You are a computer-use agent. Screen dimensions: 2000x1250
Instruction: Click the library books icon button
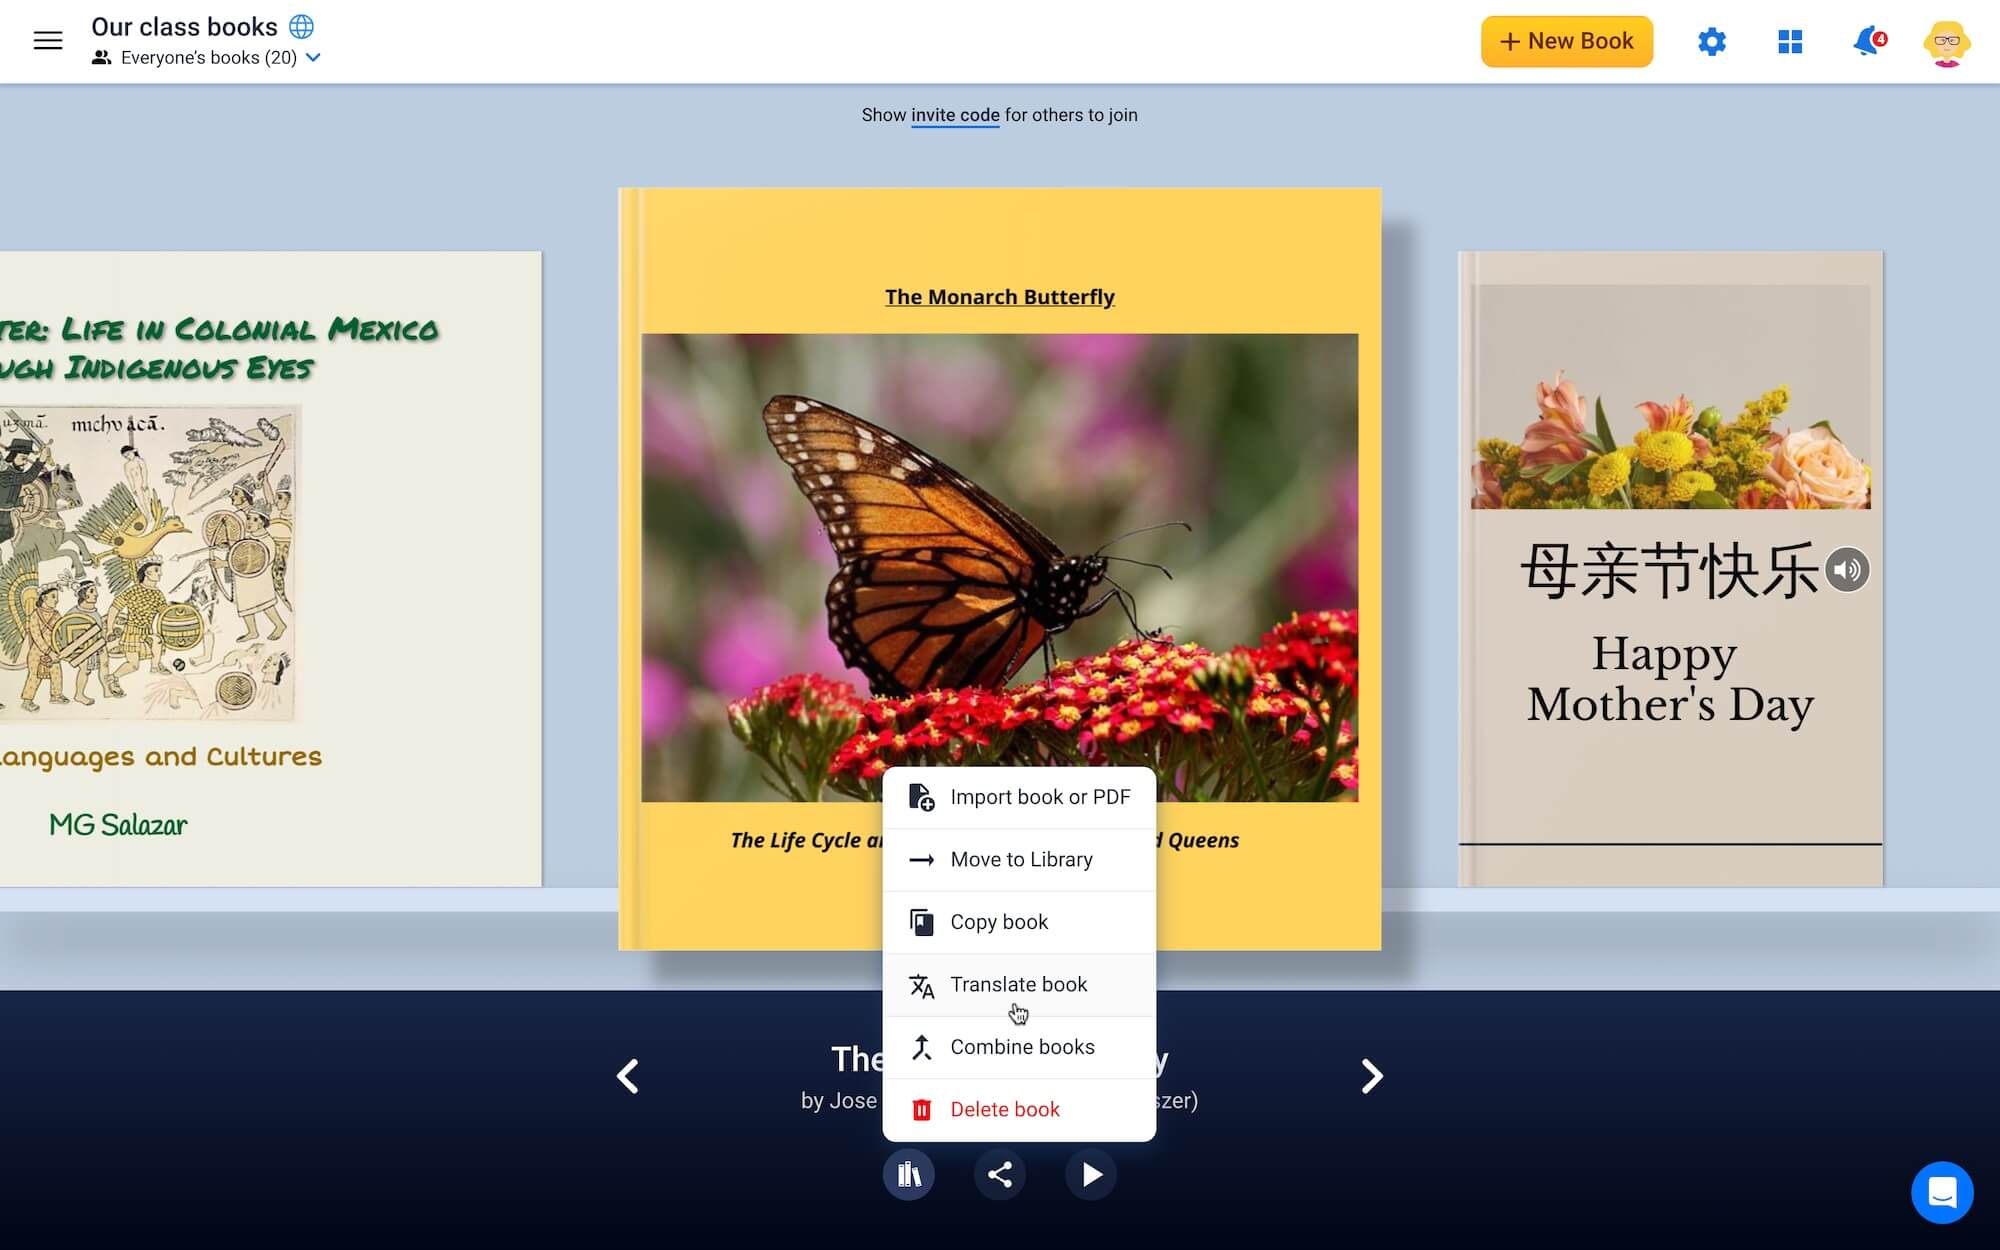[908, 1174]
